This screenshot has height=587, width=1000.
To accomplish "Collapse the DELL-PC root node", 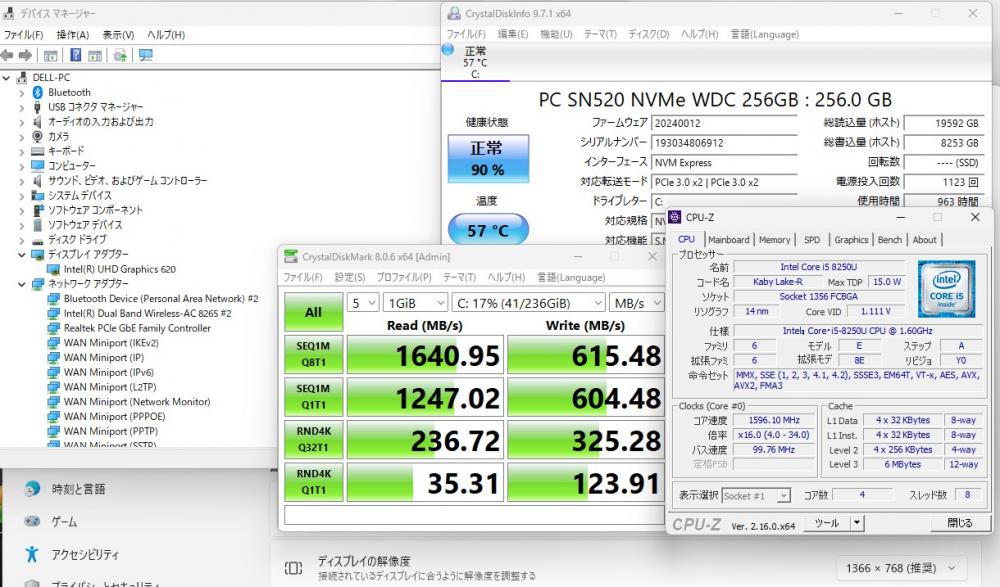I will pos(6,78).
